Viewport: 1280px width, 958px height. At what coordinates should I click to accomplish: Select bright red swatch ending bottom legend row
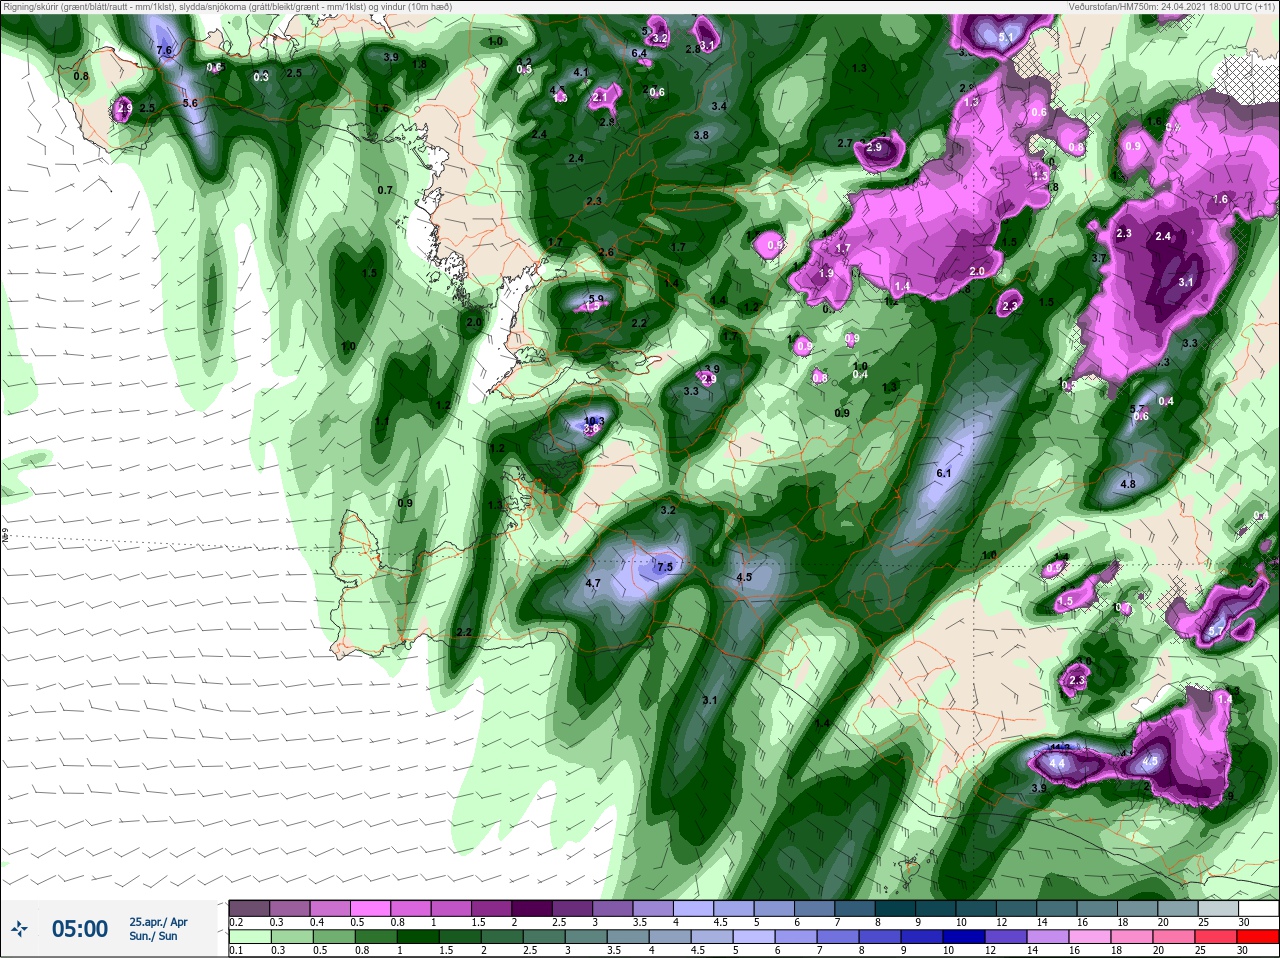pyautogui.click(x=1258, y=937)
